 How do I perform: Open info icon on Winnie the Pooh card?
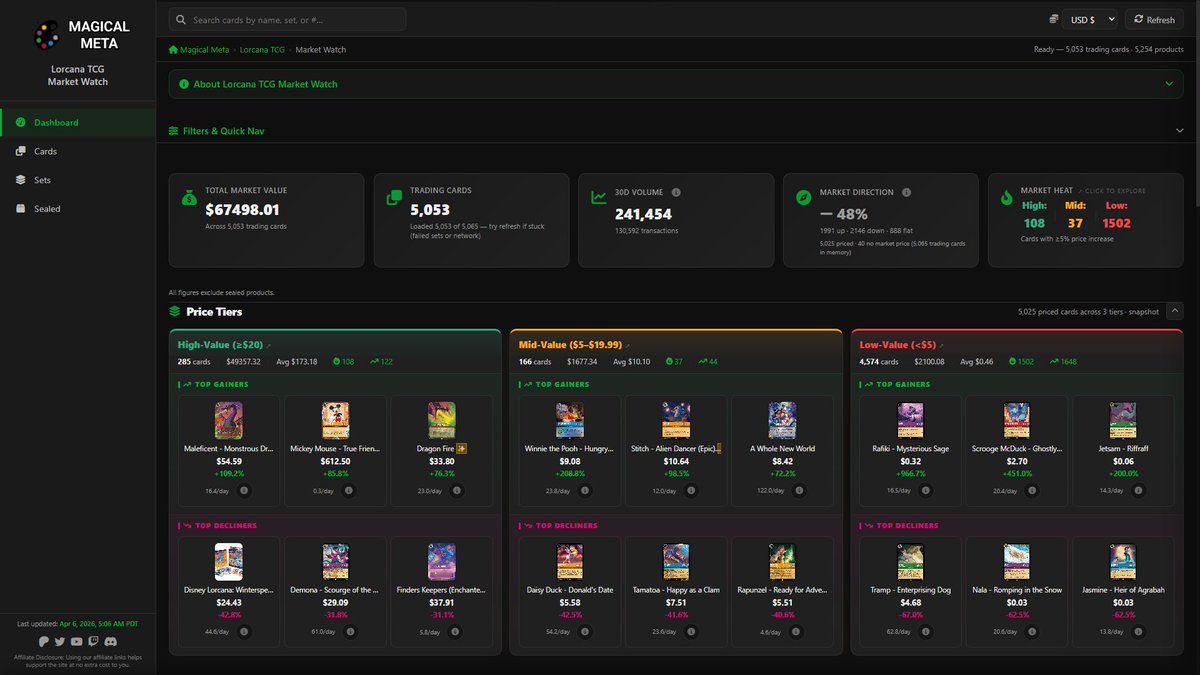coord(585,491)
